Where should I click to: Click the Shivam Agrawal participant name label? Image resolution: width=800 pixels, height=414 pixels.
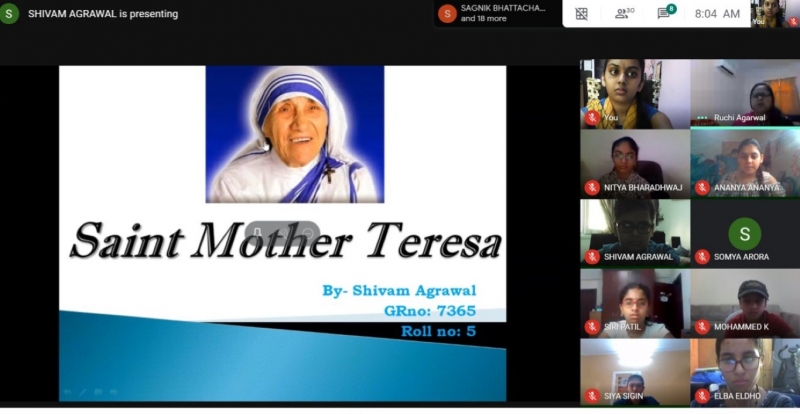click(640, 257)
